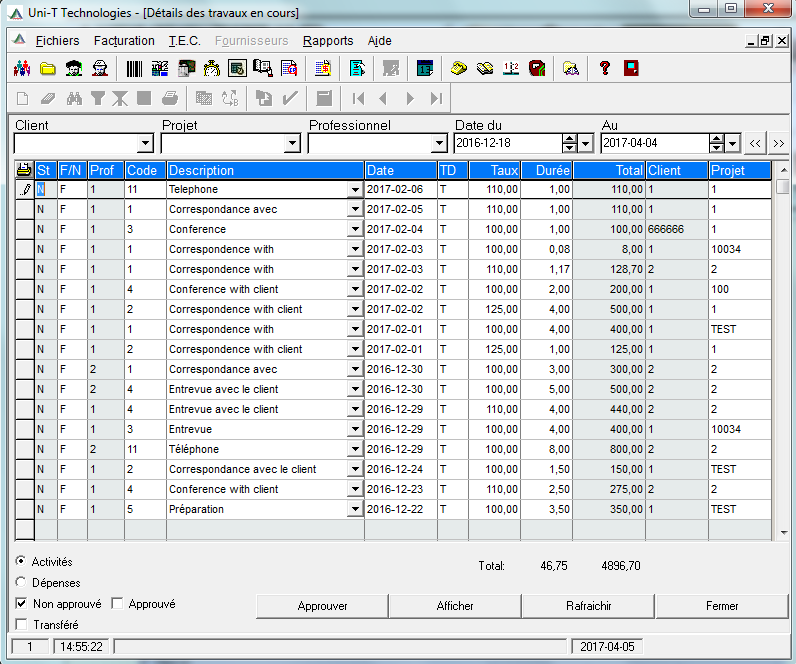The width and height of the screenshot is (796, 664).
Task: Expand the Client dropdown filter
Action: tap(145, 144)
